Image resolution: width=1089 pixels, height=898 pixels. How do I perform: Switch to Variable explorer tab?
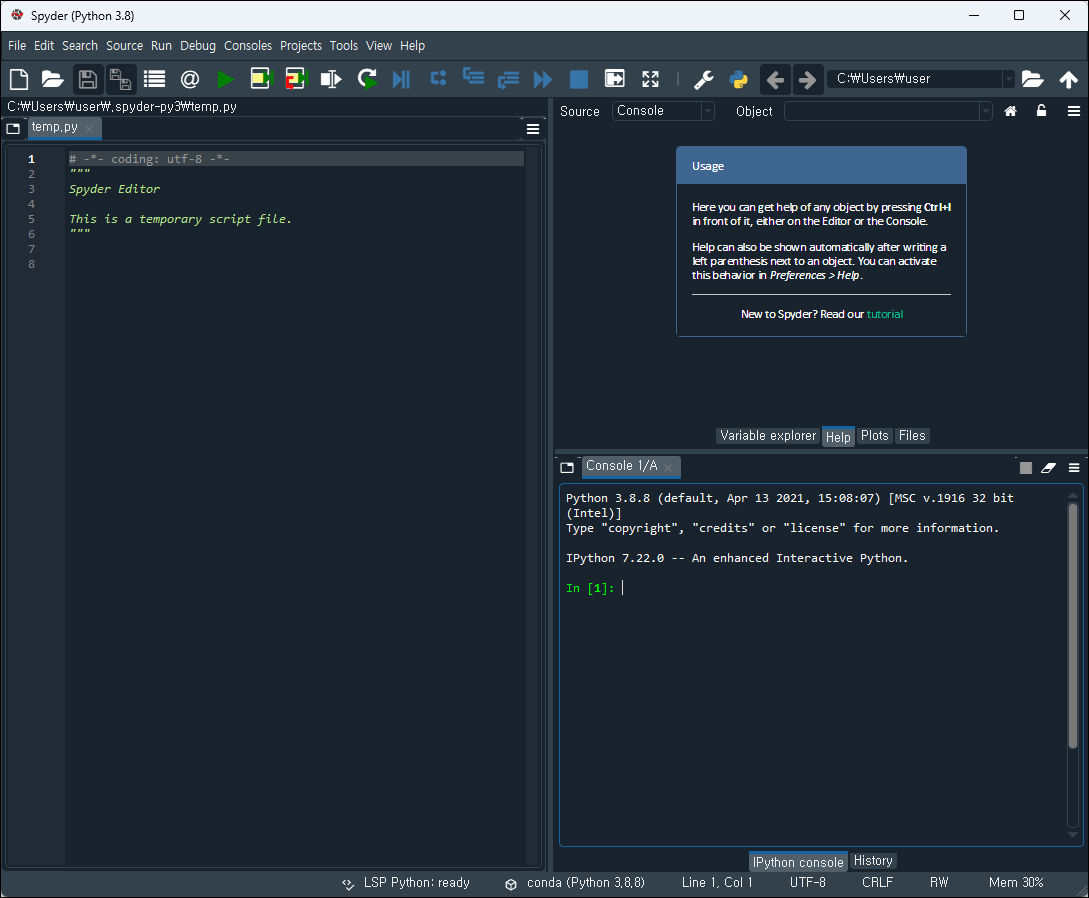(768, 435)
